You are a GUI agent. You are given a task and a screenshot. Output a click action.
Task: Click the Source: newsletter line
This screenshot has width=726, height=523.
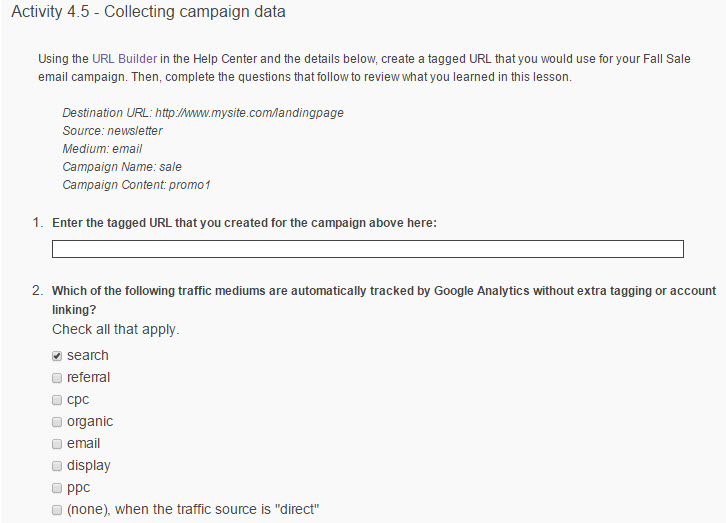[112, 131]
